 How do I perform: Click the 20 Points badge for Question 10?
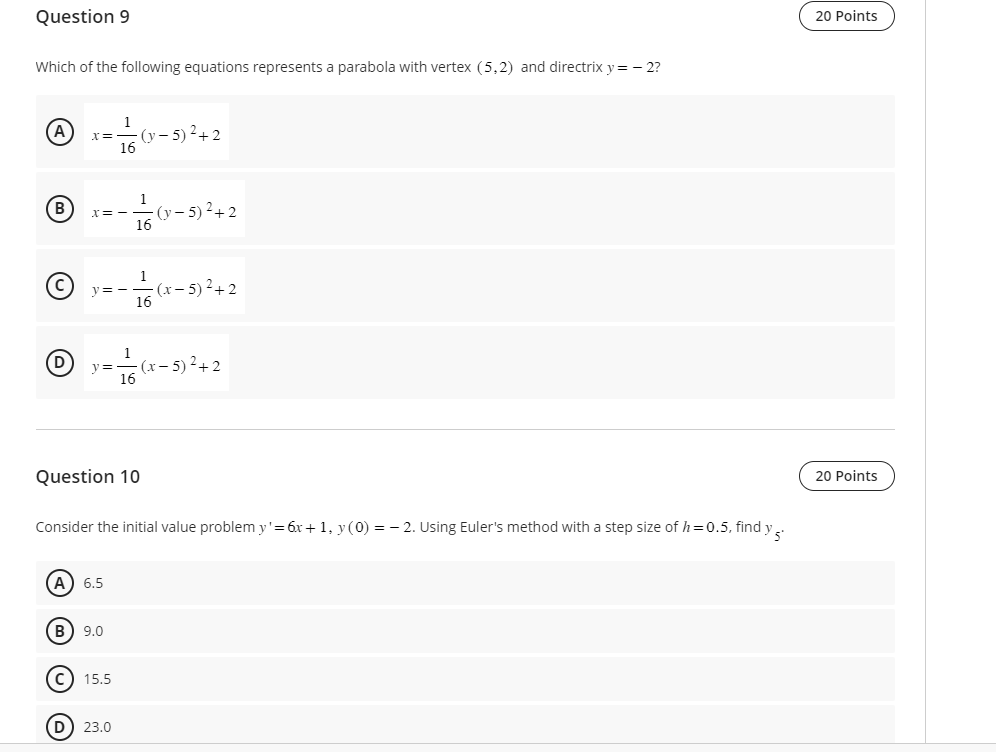point(846,476)
